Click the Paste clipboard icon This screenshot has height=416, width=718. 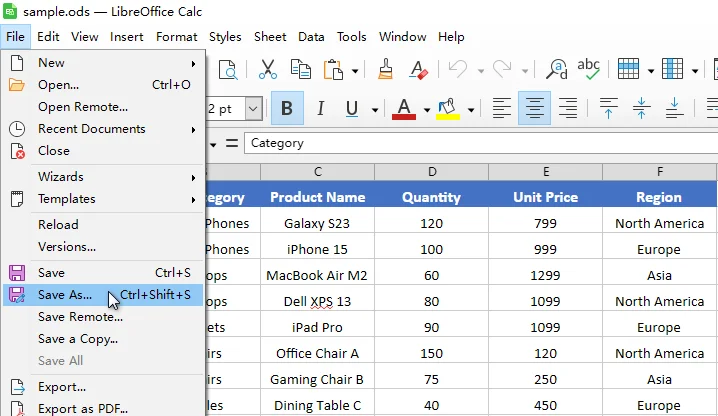(333, 70)
